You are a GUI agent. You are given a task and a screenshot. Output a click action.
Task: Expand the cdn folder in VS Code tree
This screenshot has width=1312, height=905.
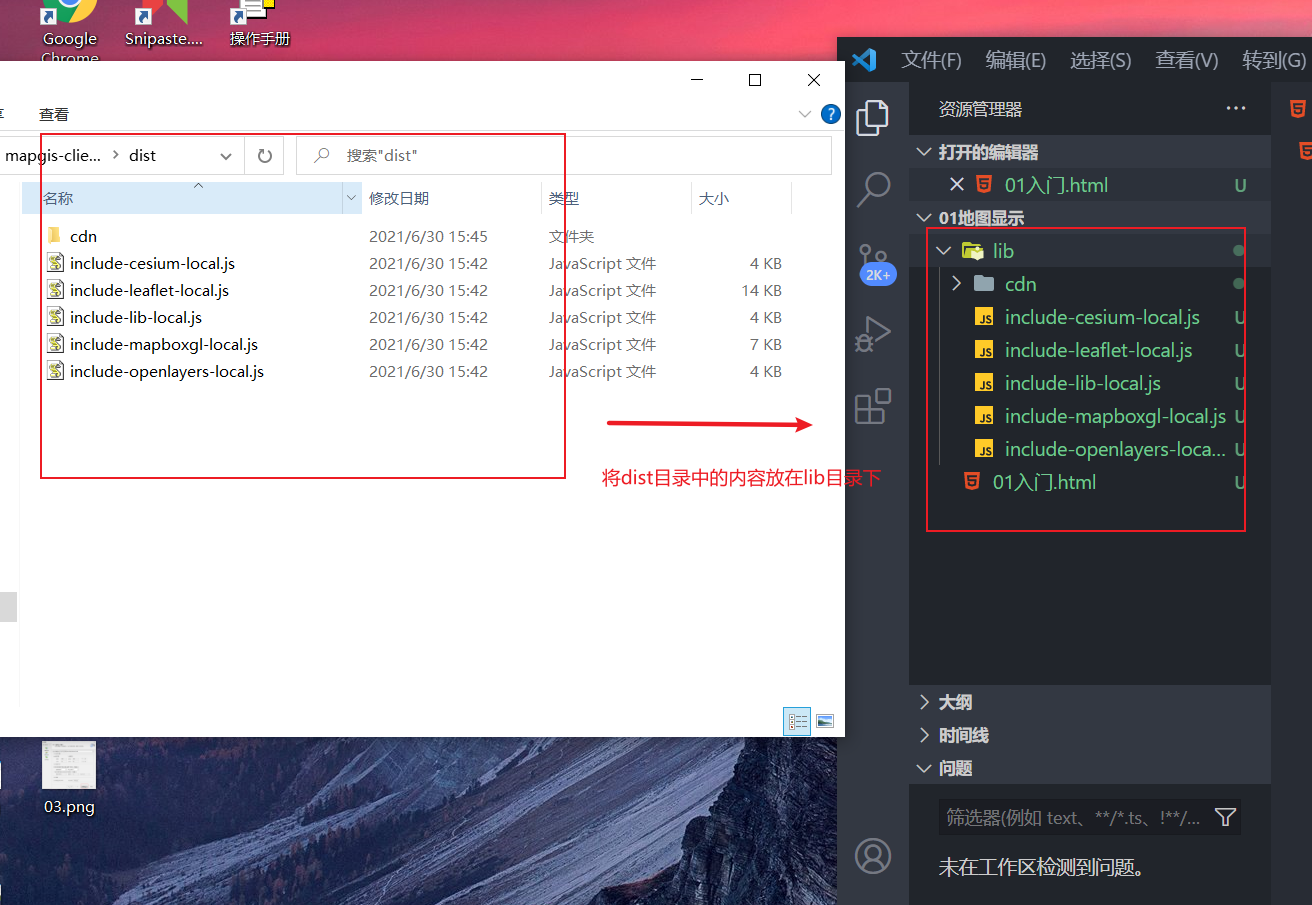(x=956, y=284)
